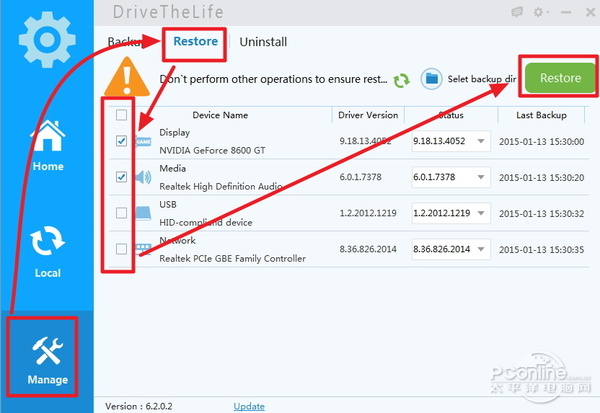Viewport: 600px width, 413px height.
Task: Select HID-compliand device text
Action: click(x=205, y=222)
